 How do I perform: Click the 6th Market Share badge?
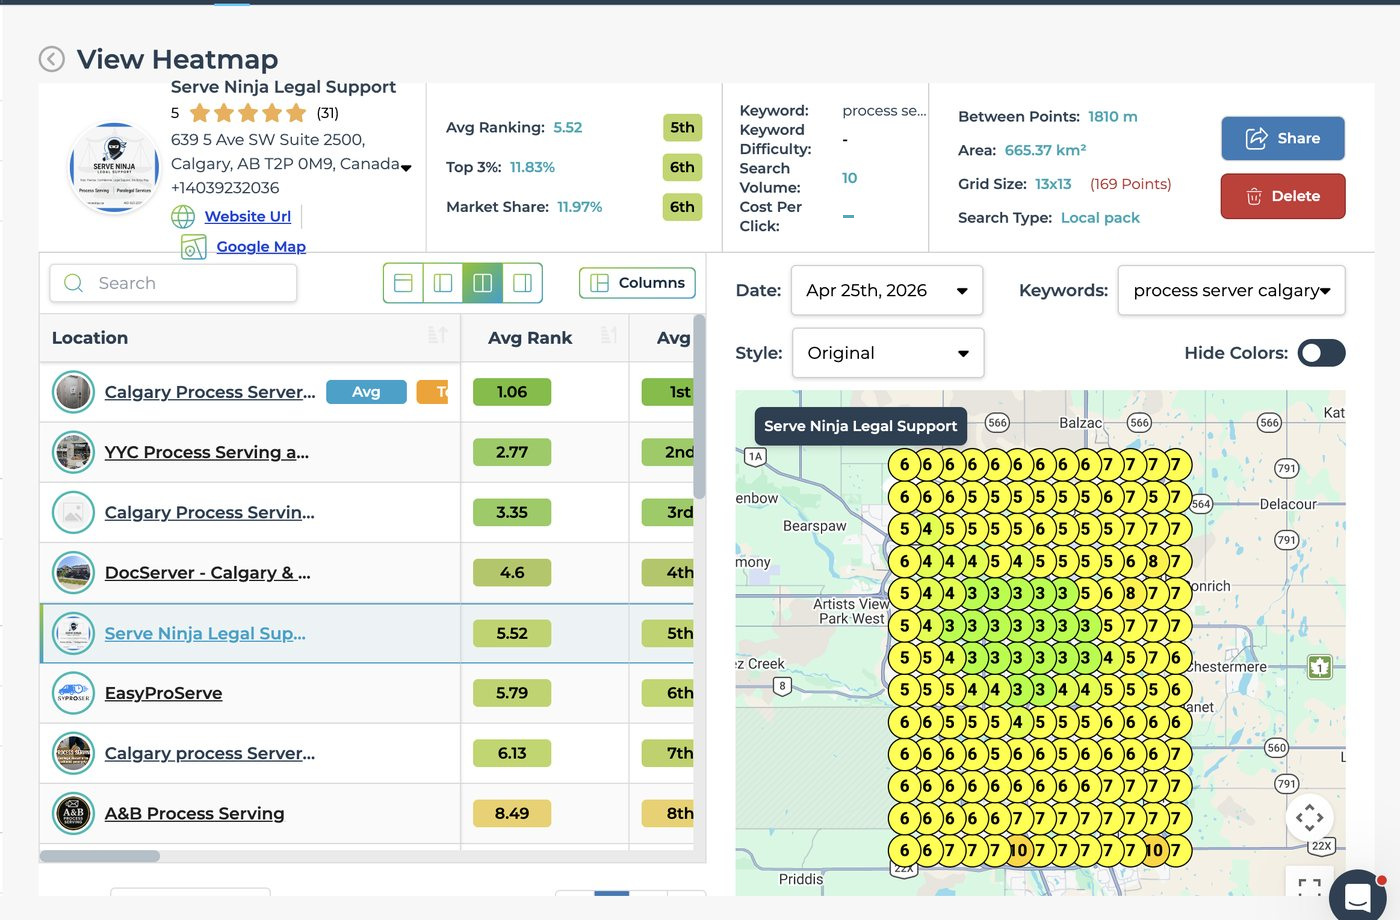pos(682,207)
